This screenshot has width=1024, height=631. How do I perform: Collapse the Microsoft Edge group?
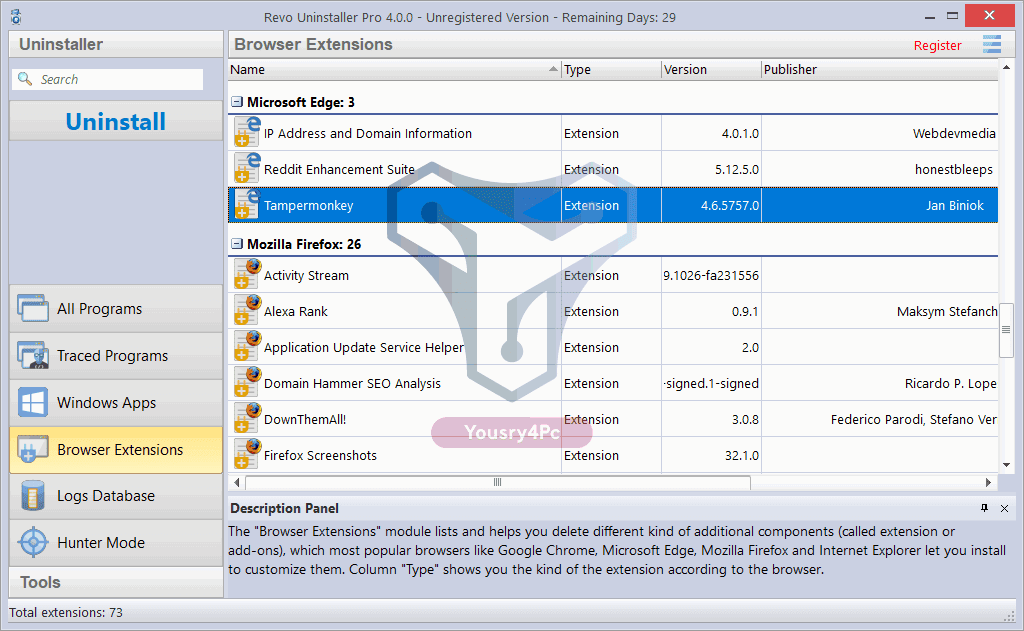pos(237,102)
